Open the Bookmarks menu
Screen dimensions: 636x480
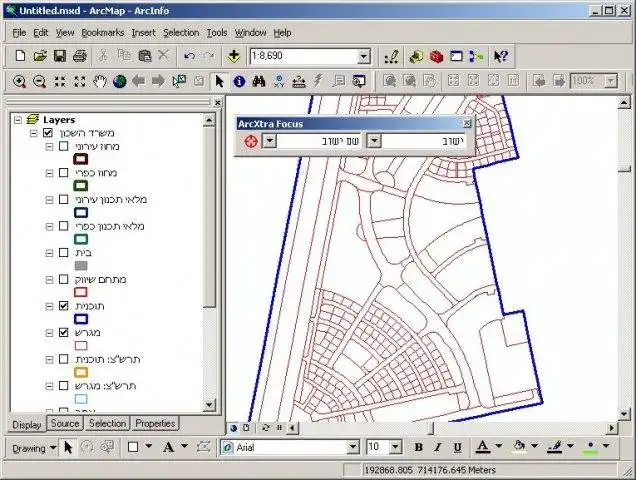coord(103,33)
